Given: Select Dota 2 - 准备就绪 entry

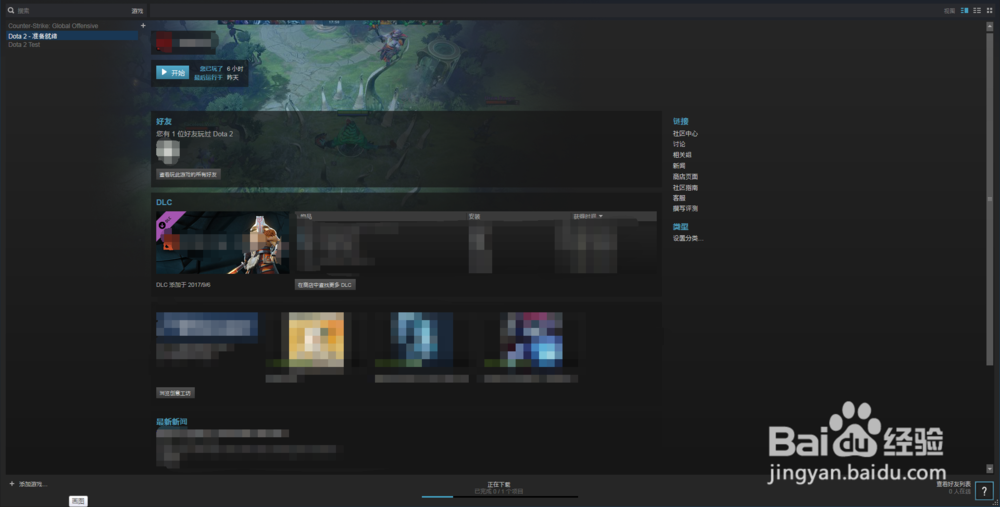Looking at the screenshot, I should pos(72,36).
